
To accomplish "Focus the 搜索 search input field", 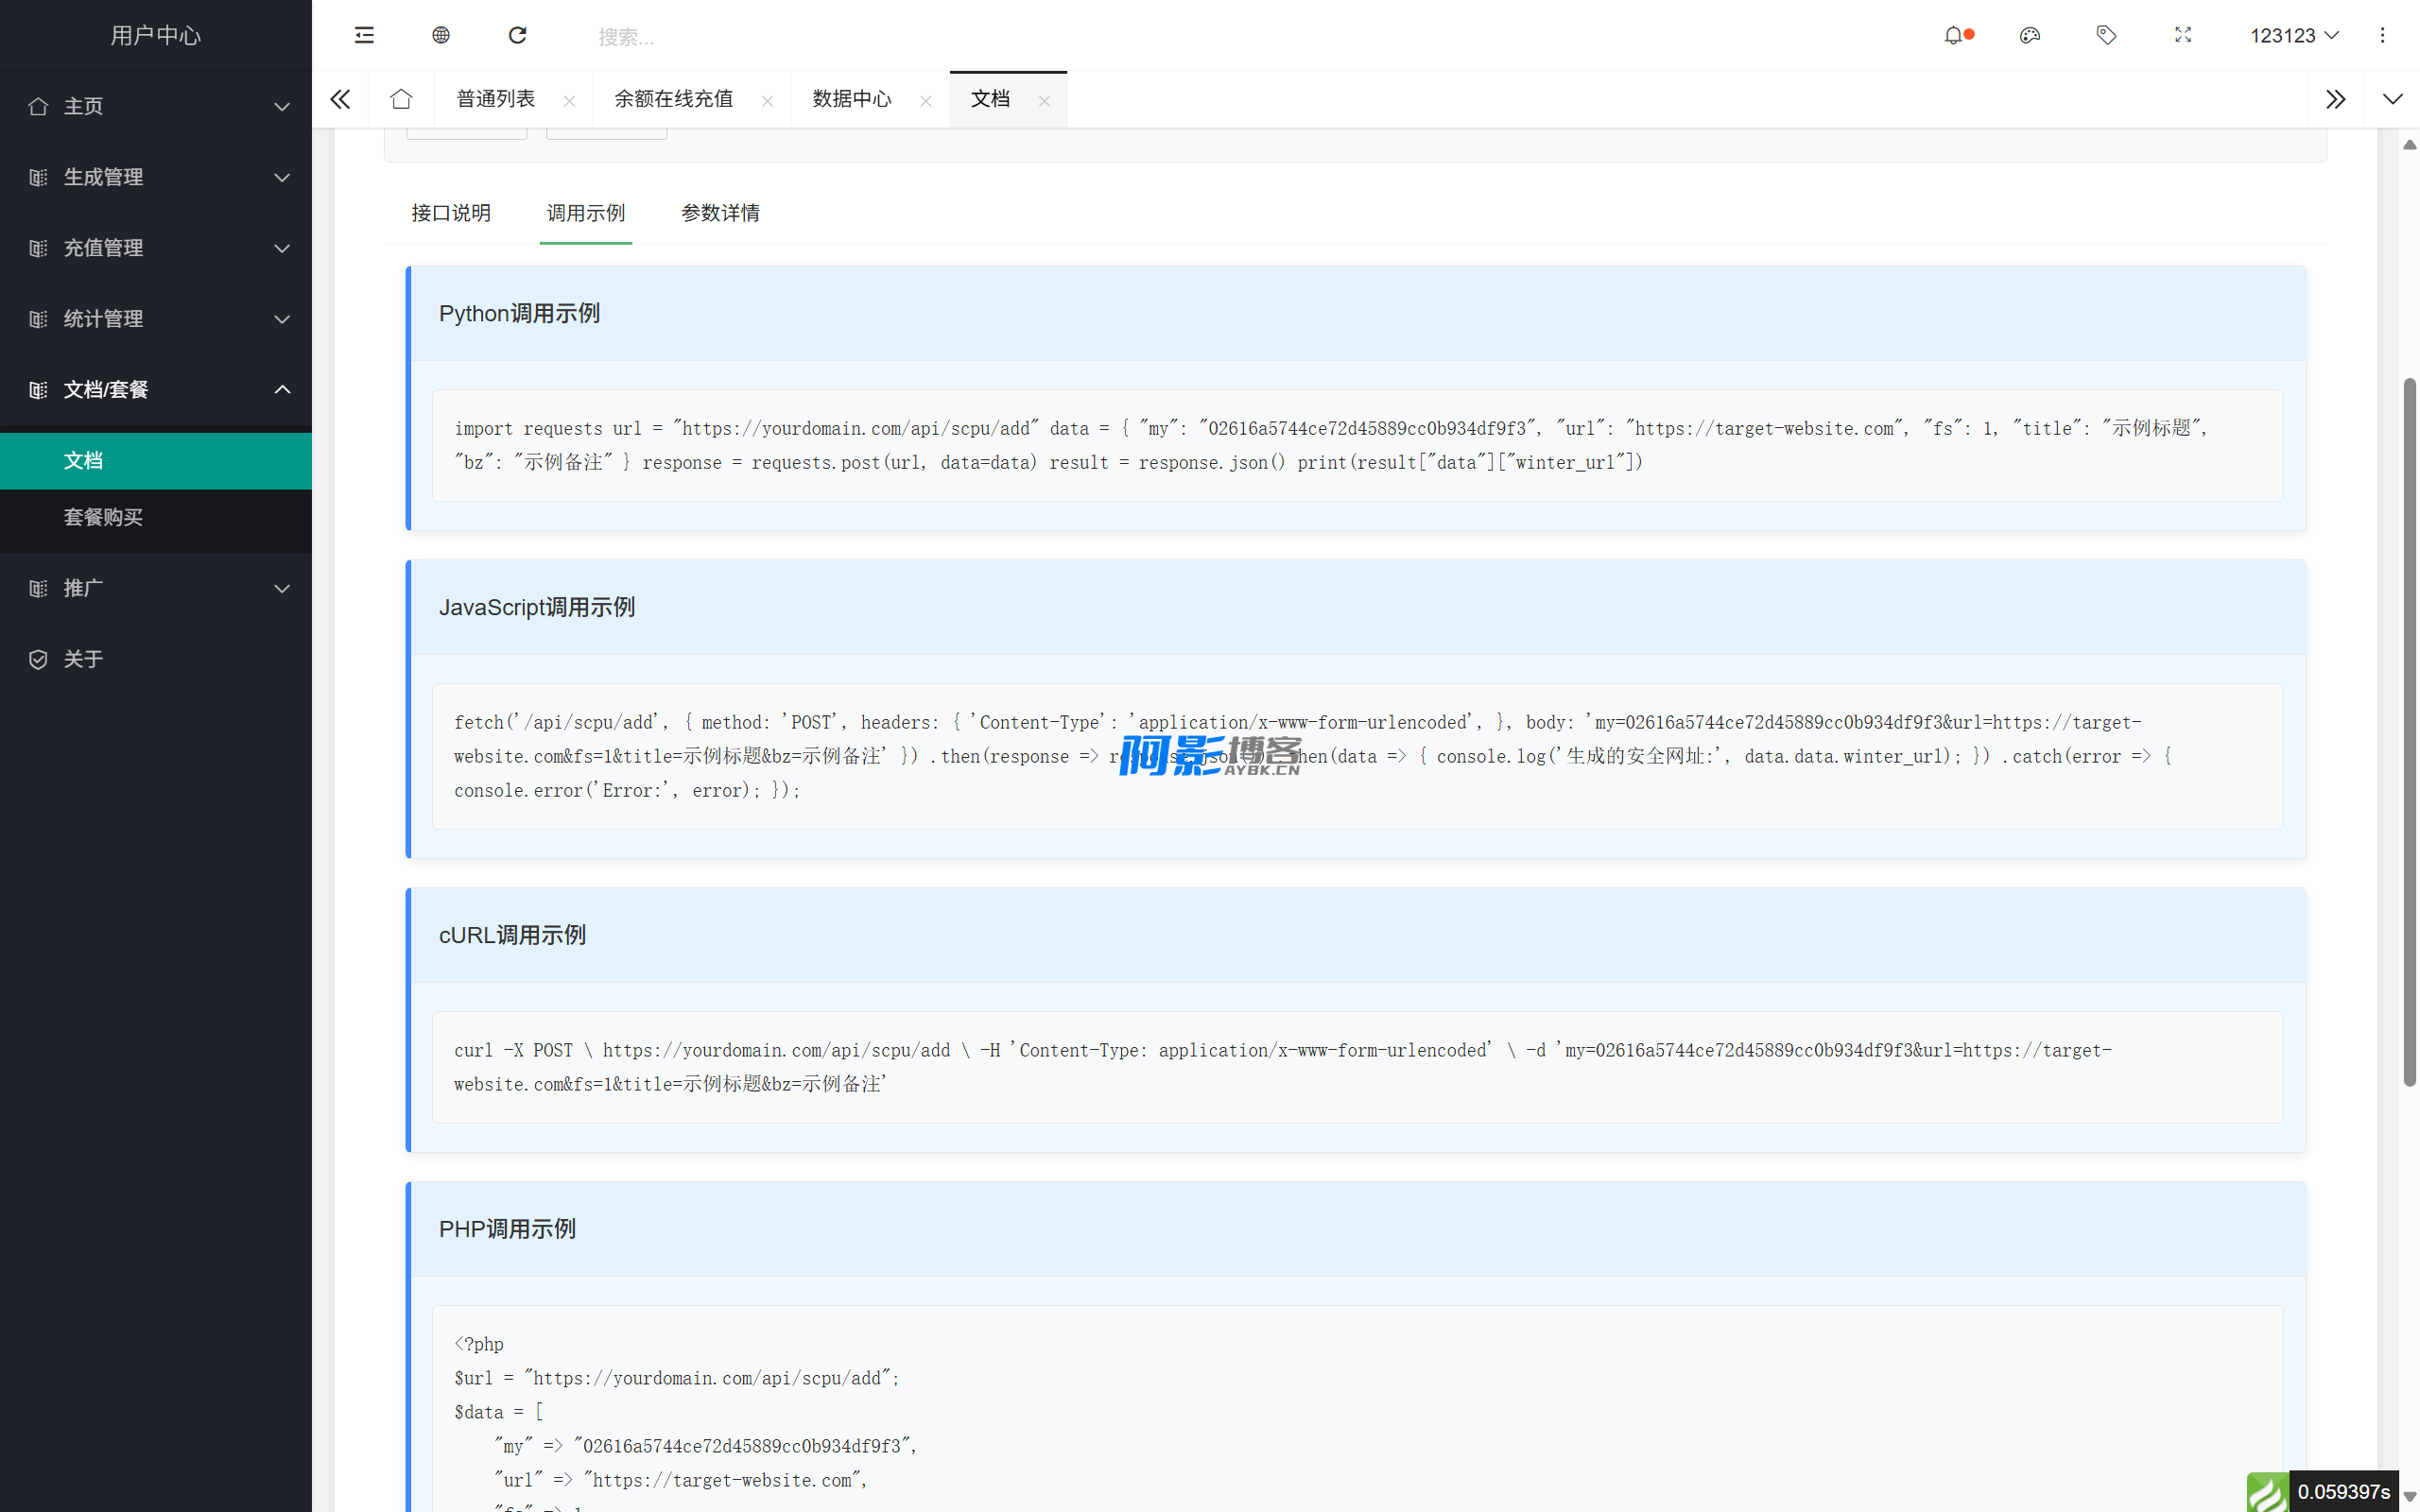I will (x=700, y=37).
